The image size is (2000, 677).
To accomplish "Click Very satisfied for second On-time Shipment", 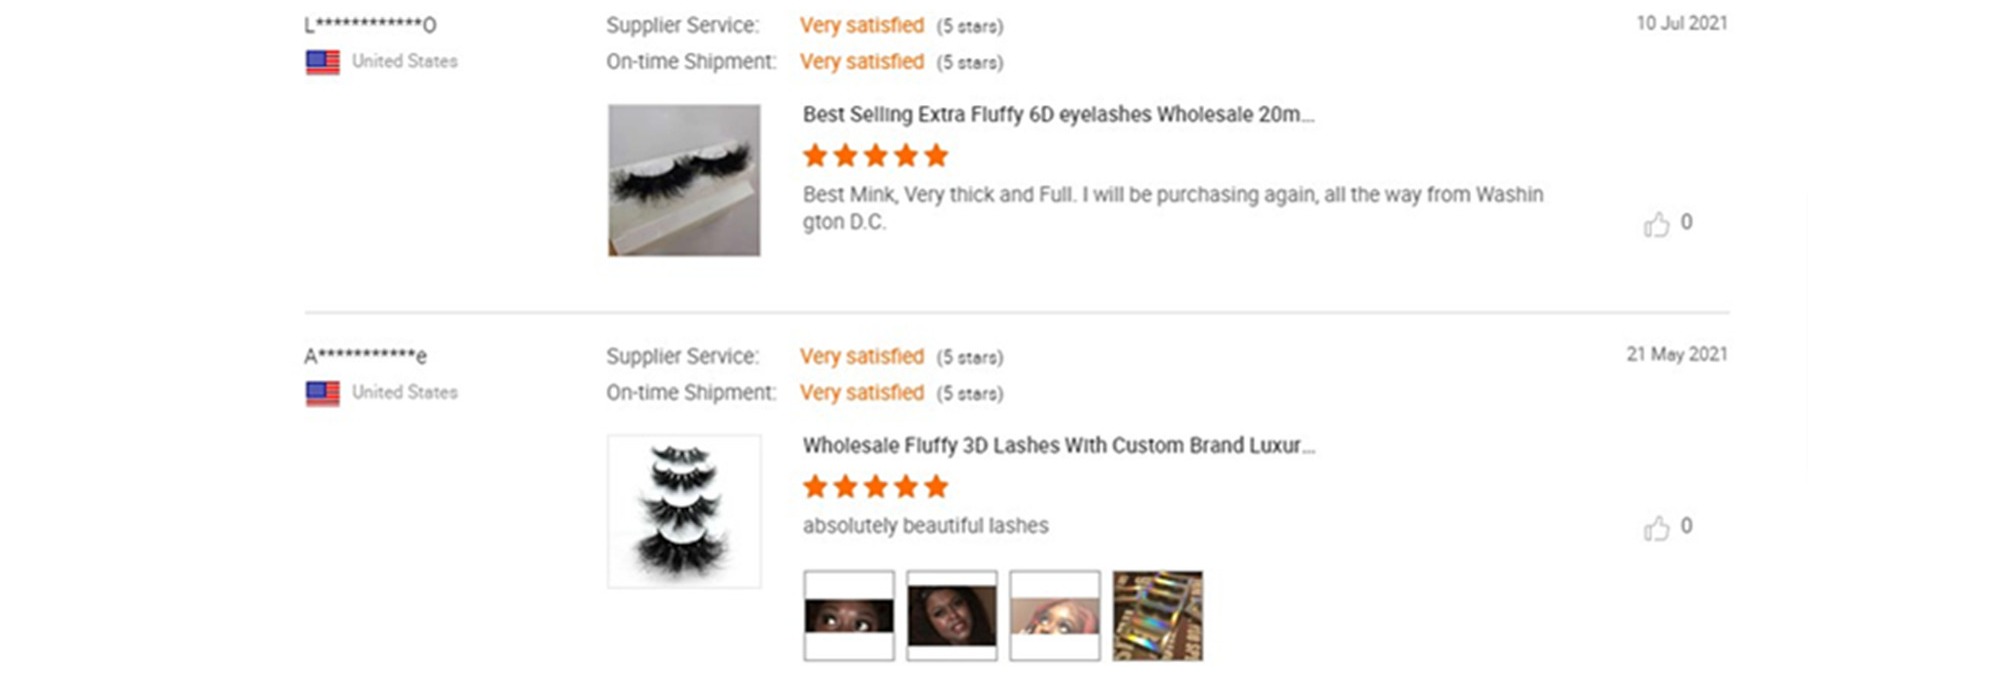I will coord(861,393).
